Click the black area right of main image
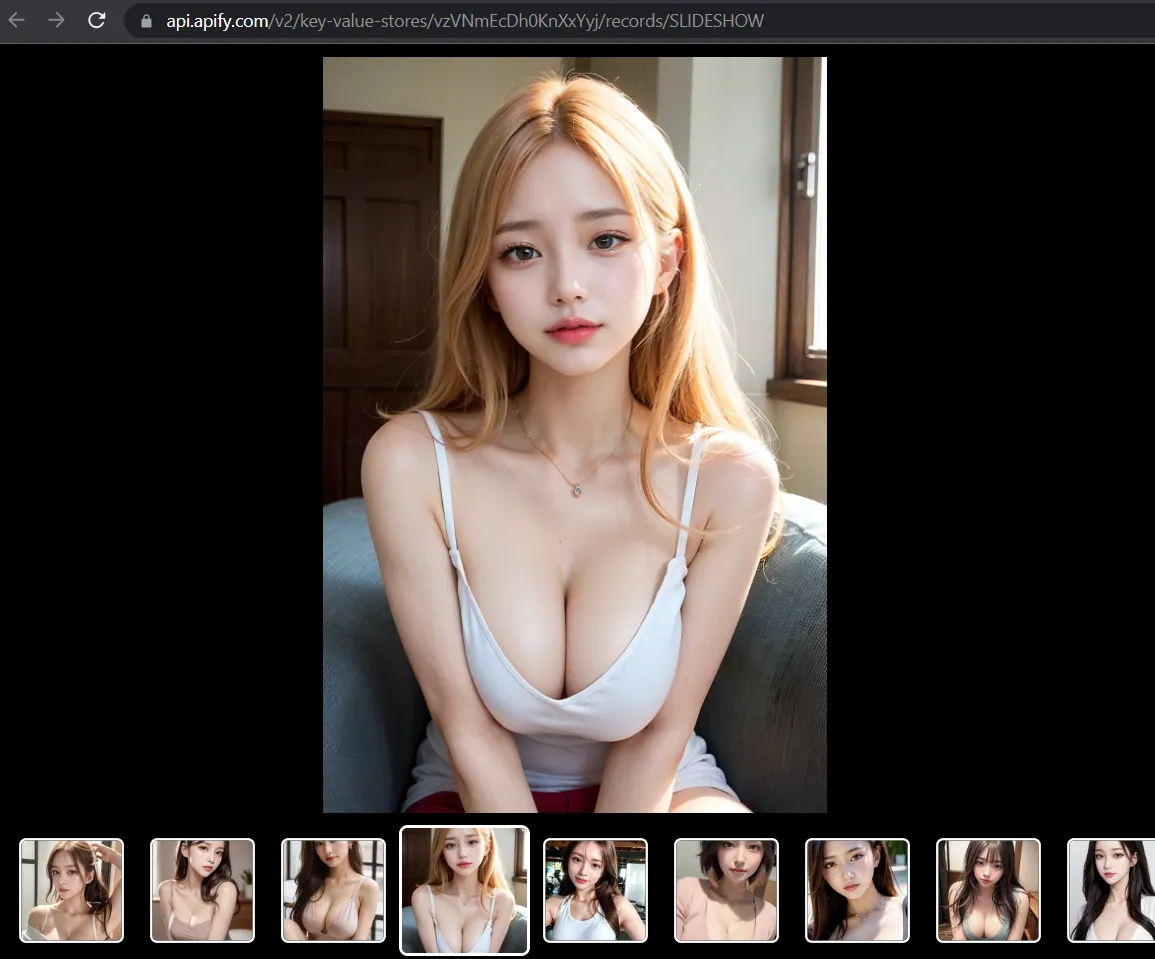This screenshot has height=959, width=1155. 991,435
